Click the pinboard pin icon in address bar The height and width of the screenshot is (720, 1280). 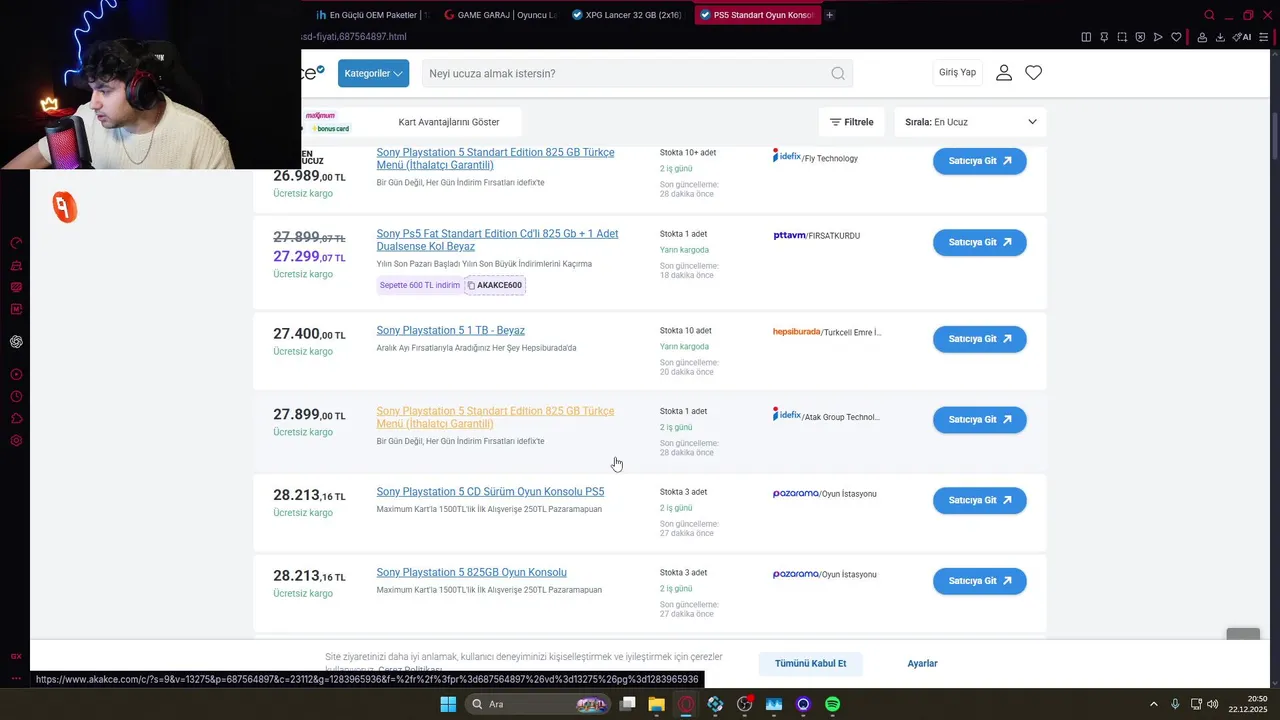[1104, 37]
